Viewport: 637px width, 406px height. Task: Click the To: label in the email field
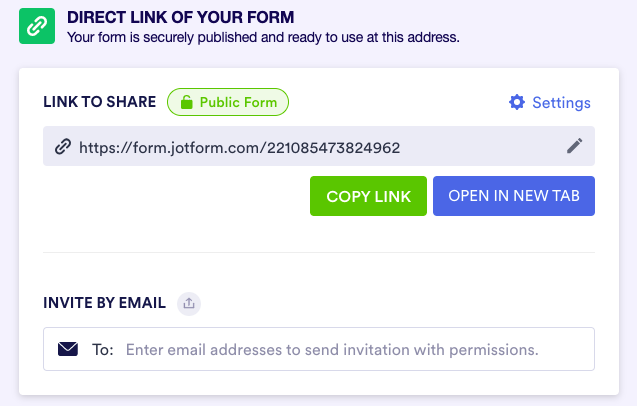[x=103, y=350]
